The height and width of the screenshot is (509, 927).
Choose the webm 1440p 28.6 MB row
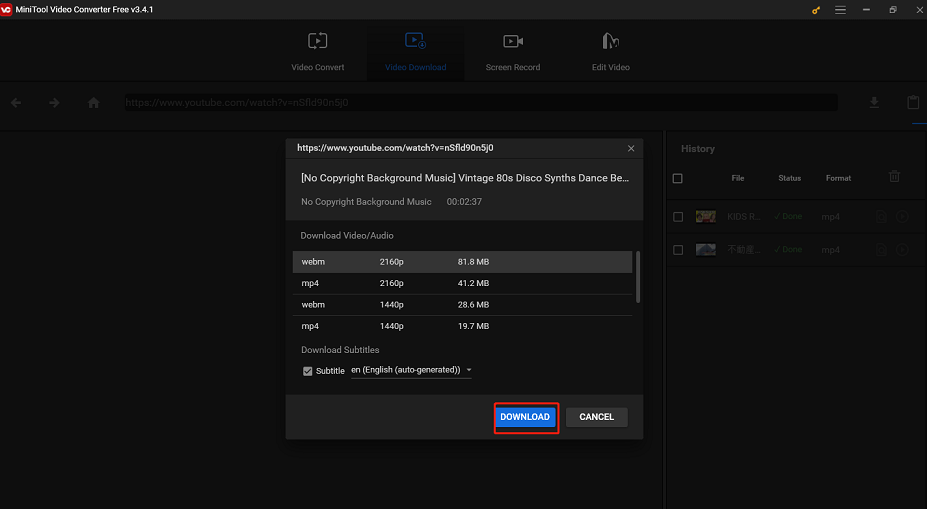(462, 304)
